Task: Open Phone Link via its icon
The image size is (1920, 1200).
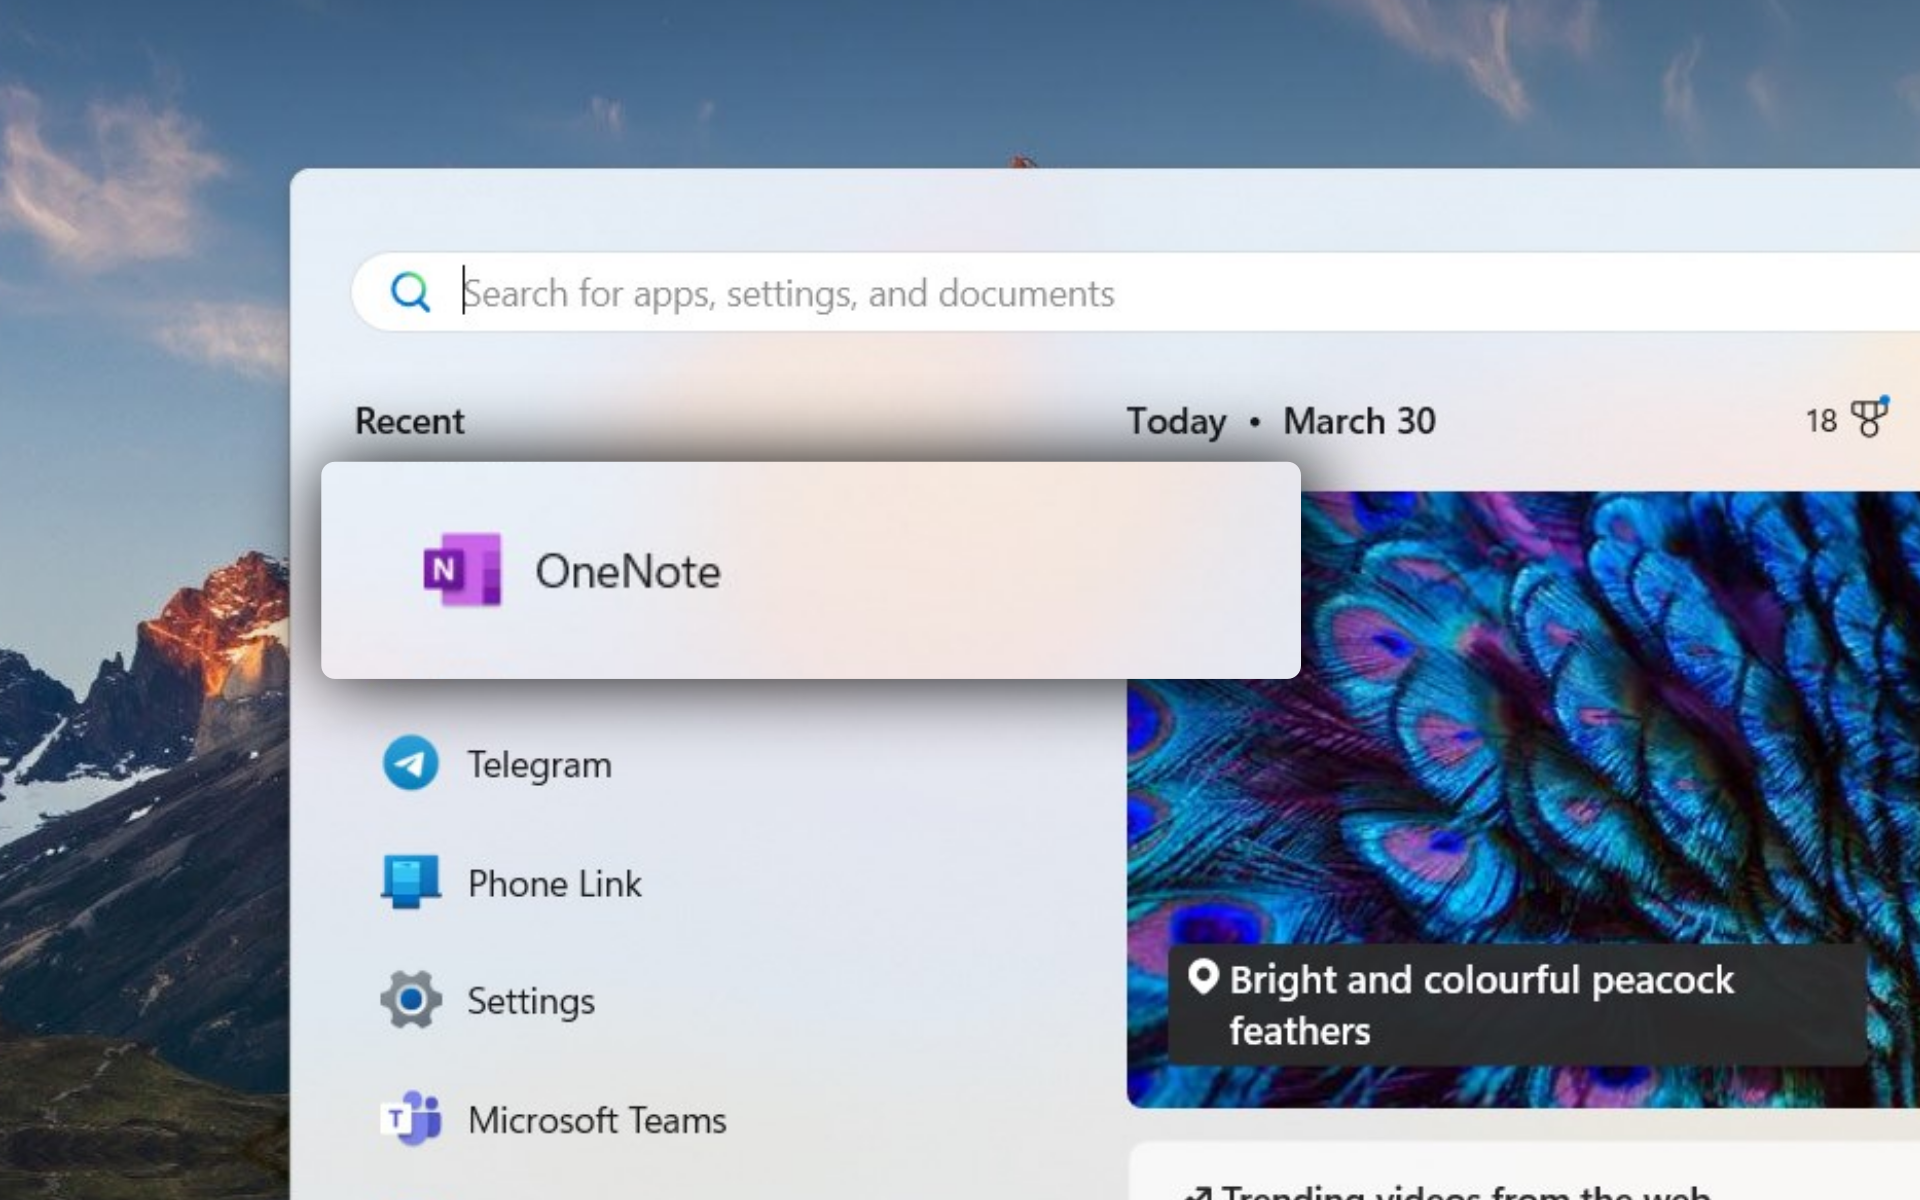Action: pyautogui.click(x=410, y=882)
